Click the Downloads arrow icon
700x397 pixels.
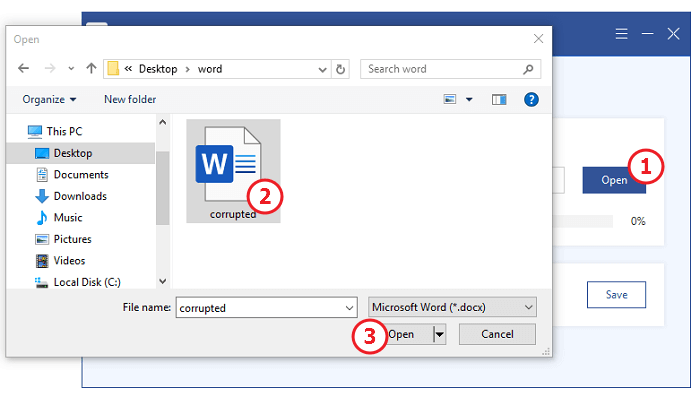click(x=42, y=196)
